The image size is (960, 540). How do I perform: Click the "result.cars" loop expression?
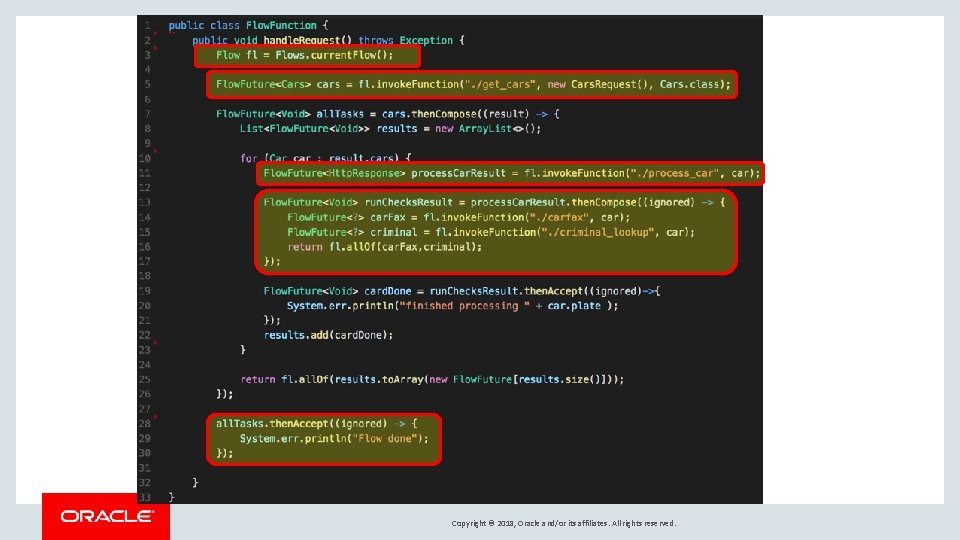coord(363,158)
